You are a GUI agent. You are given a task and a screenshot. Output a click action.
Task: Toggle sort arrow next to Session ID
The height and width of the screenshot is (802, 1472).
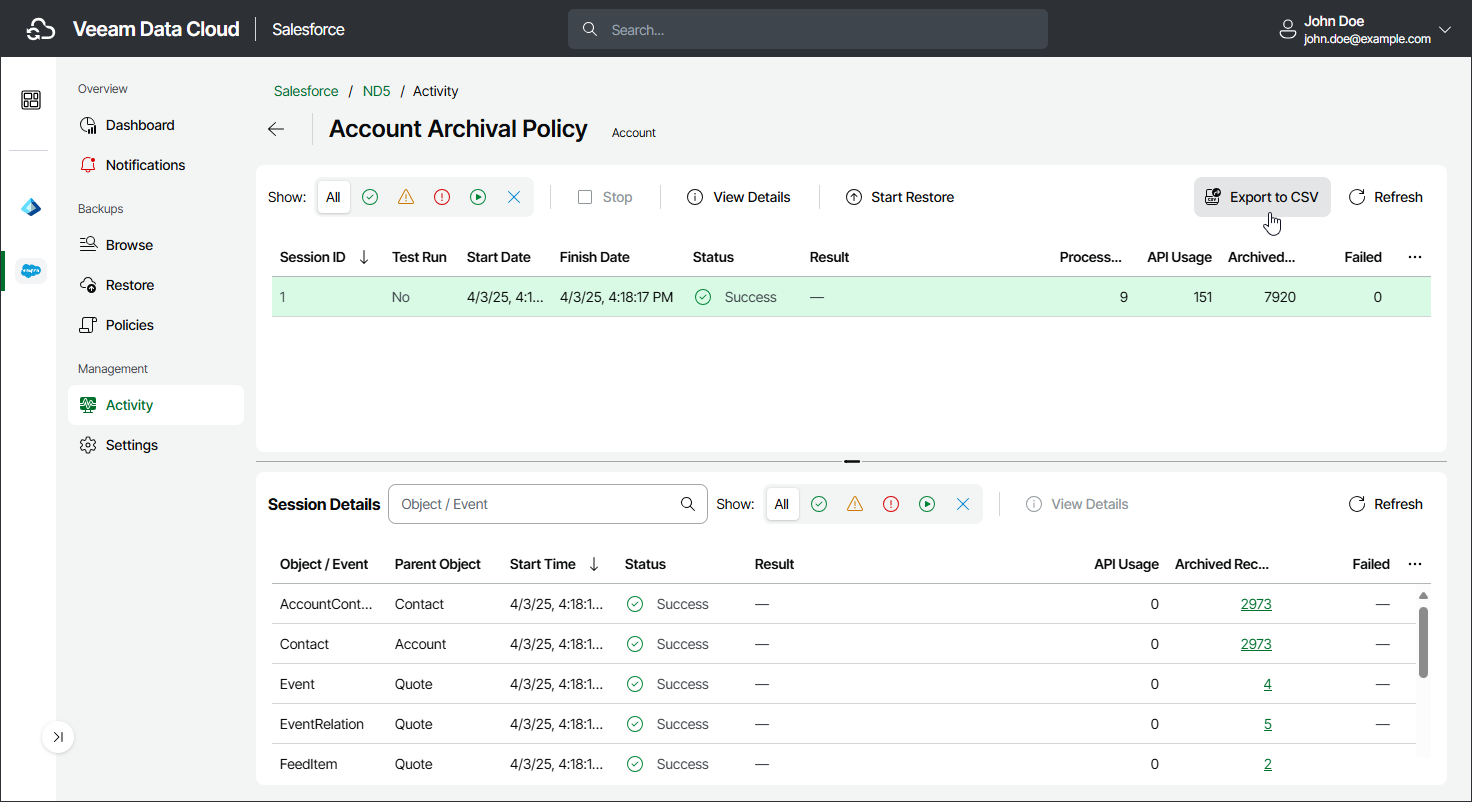pos(364,257)
